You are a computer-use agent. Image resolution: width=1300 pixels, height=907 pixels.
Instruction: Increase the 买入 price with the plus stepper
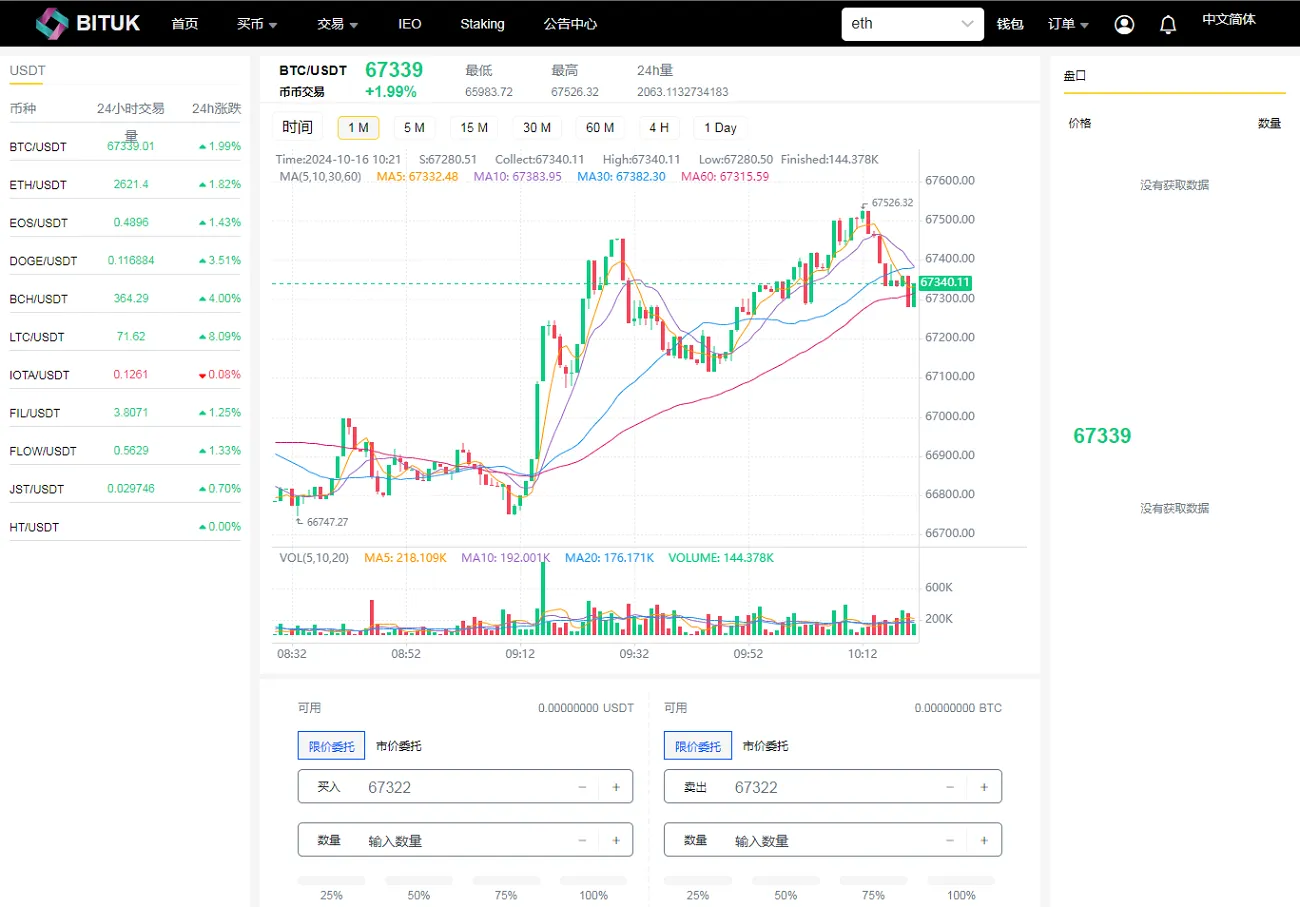pyautogui.click(x=615, y=786)
